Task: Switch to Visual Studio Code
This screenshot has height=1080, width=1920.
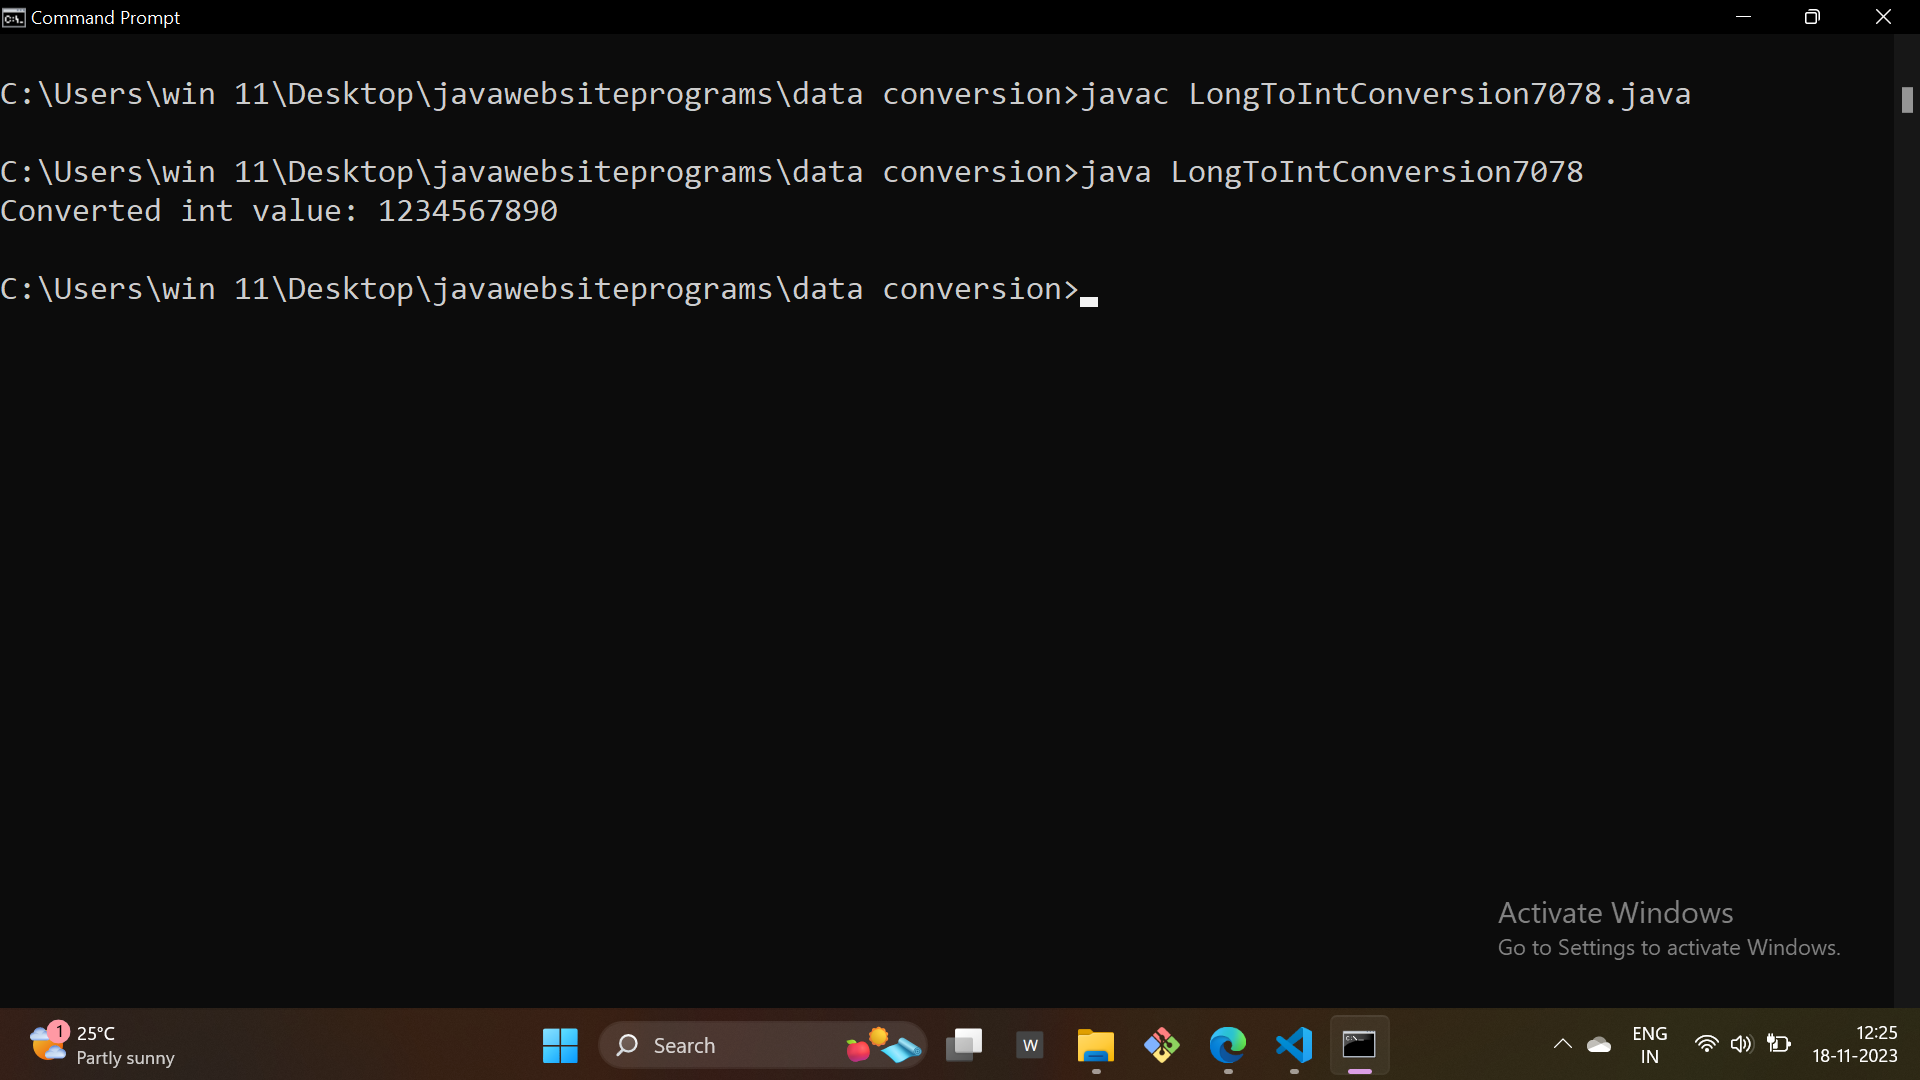Action: click(x=1294, y=1046)
